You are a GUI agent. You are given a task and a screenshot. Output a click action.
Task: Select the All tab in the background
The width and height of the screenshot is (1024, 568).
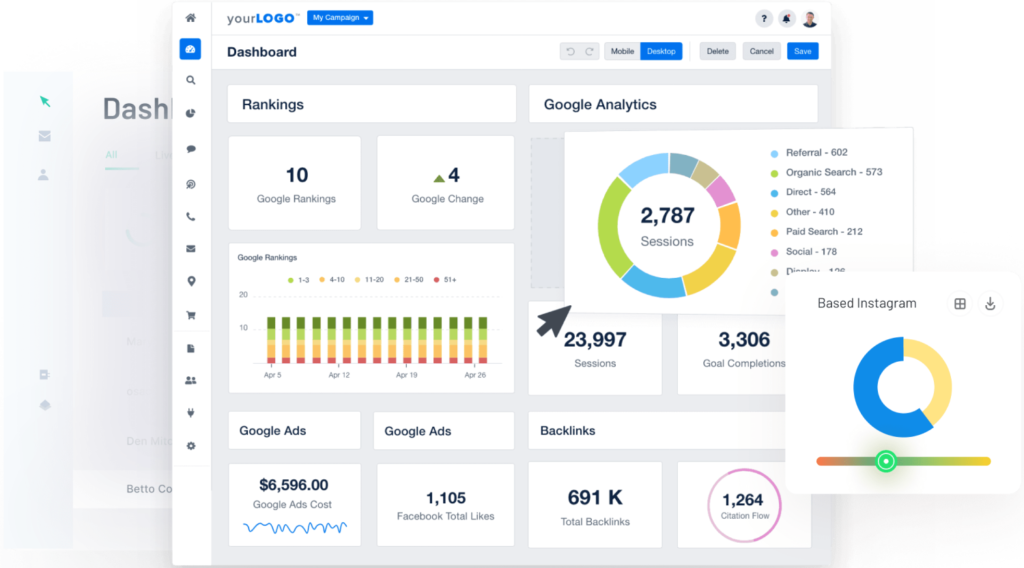click(x=112, y=155)
